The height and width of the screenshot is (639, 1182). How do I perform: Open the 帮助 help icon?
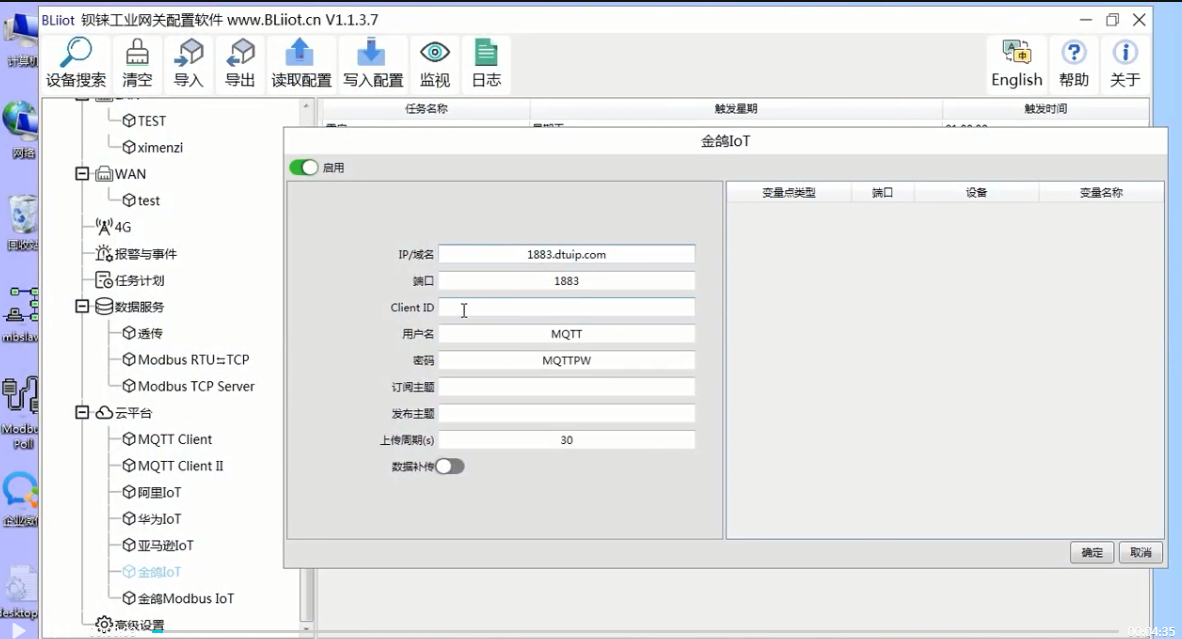click(1074, 54)
